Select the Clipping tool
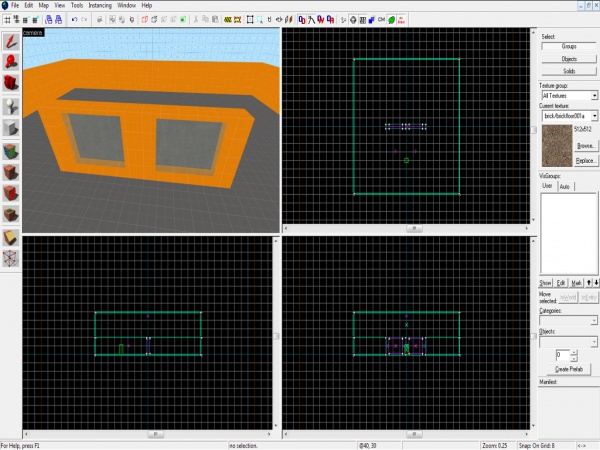 [x=12, y=237]
